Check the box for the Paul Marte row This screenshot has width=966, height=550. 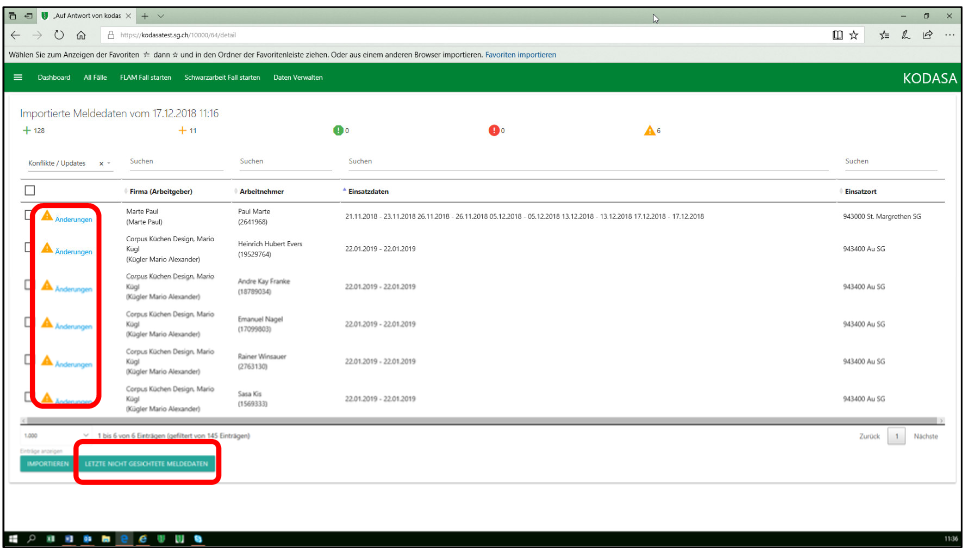pyautogui.click(x=29, y=216)
